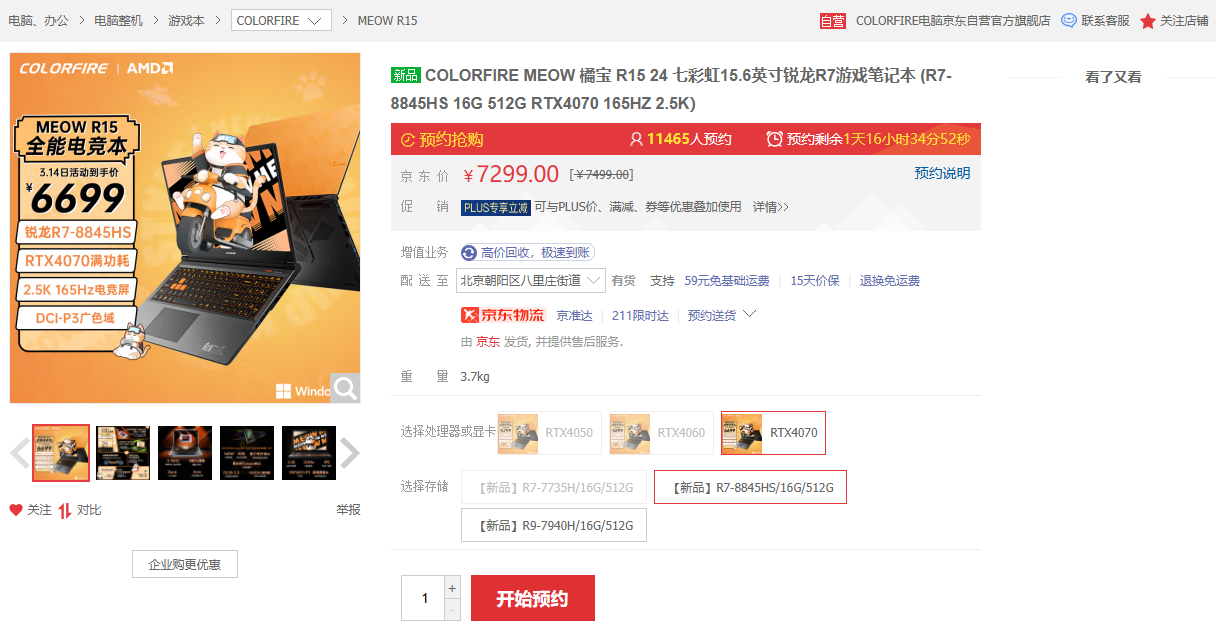Select the RTX4070 option
Screen dimensions: 1216x637
pyautogui.click(x=773, y=433)
